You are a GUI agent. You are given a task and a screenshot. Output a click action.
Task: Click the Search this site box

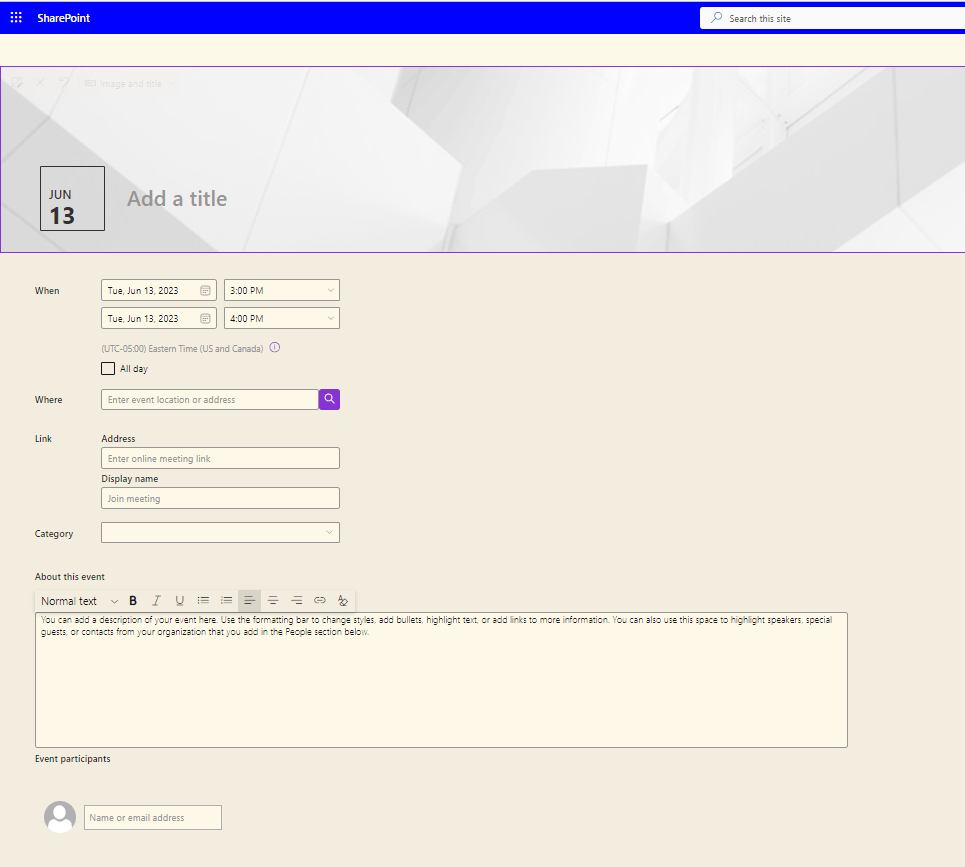click(x=832, y=18)
